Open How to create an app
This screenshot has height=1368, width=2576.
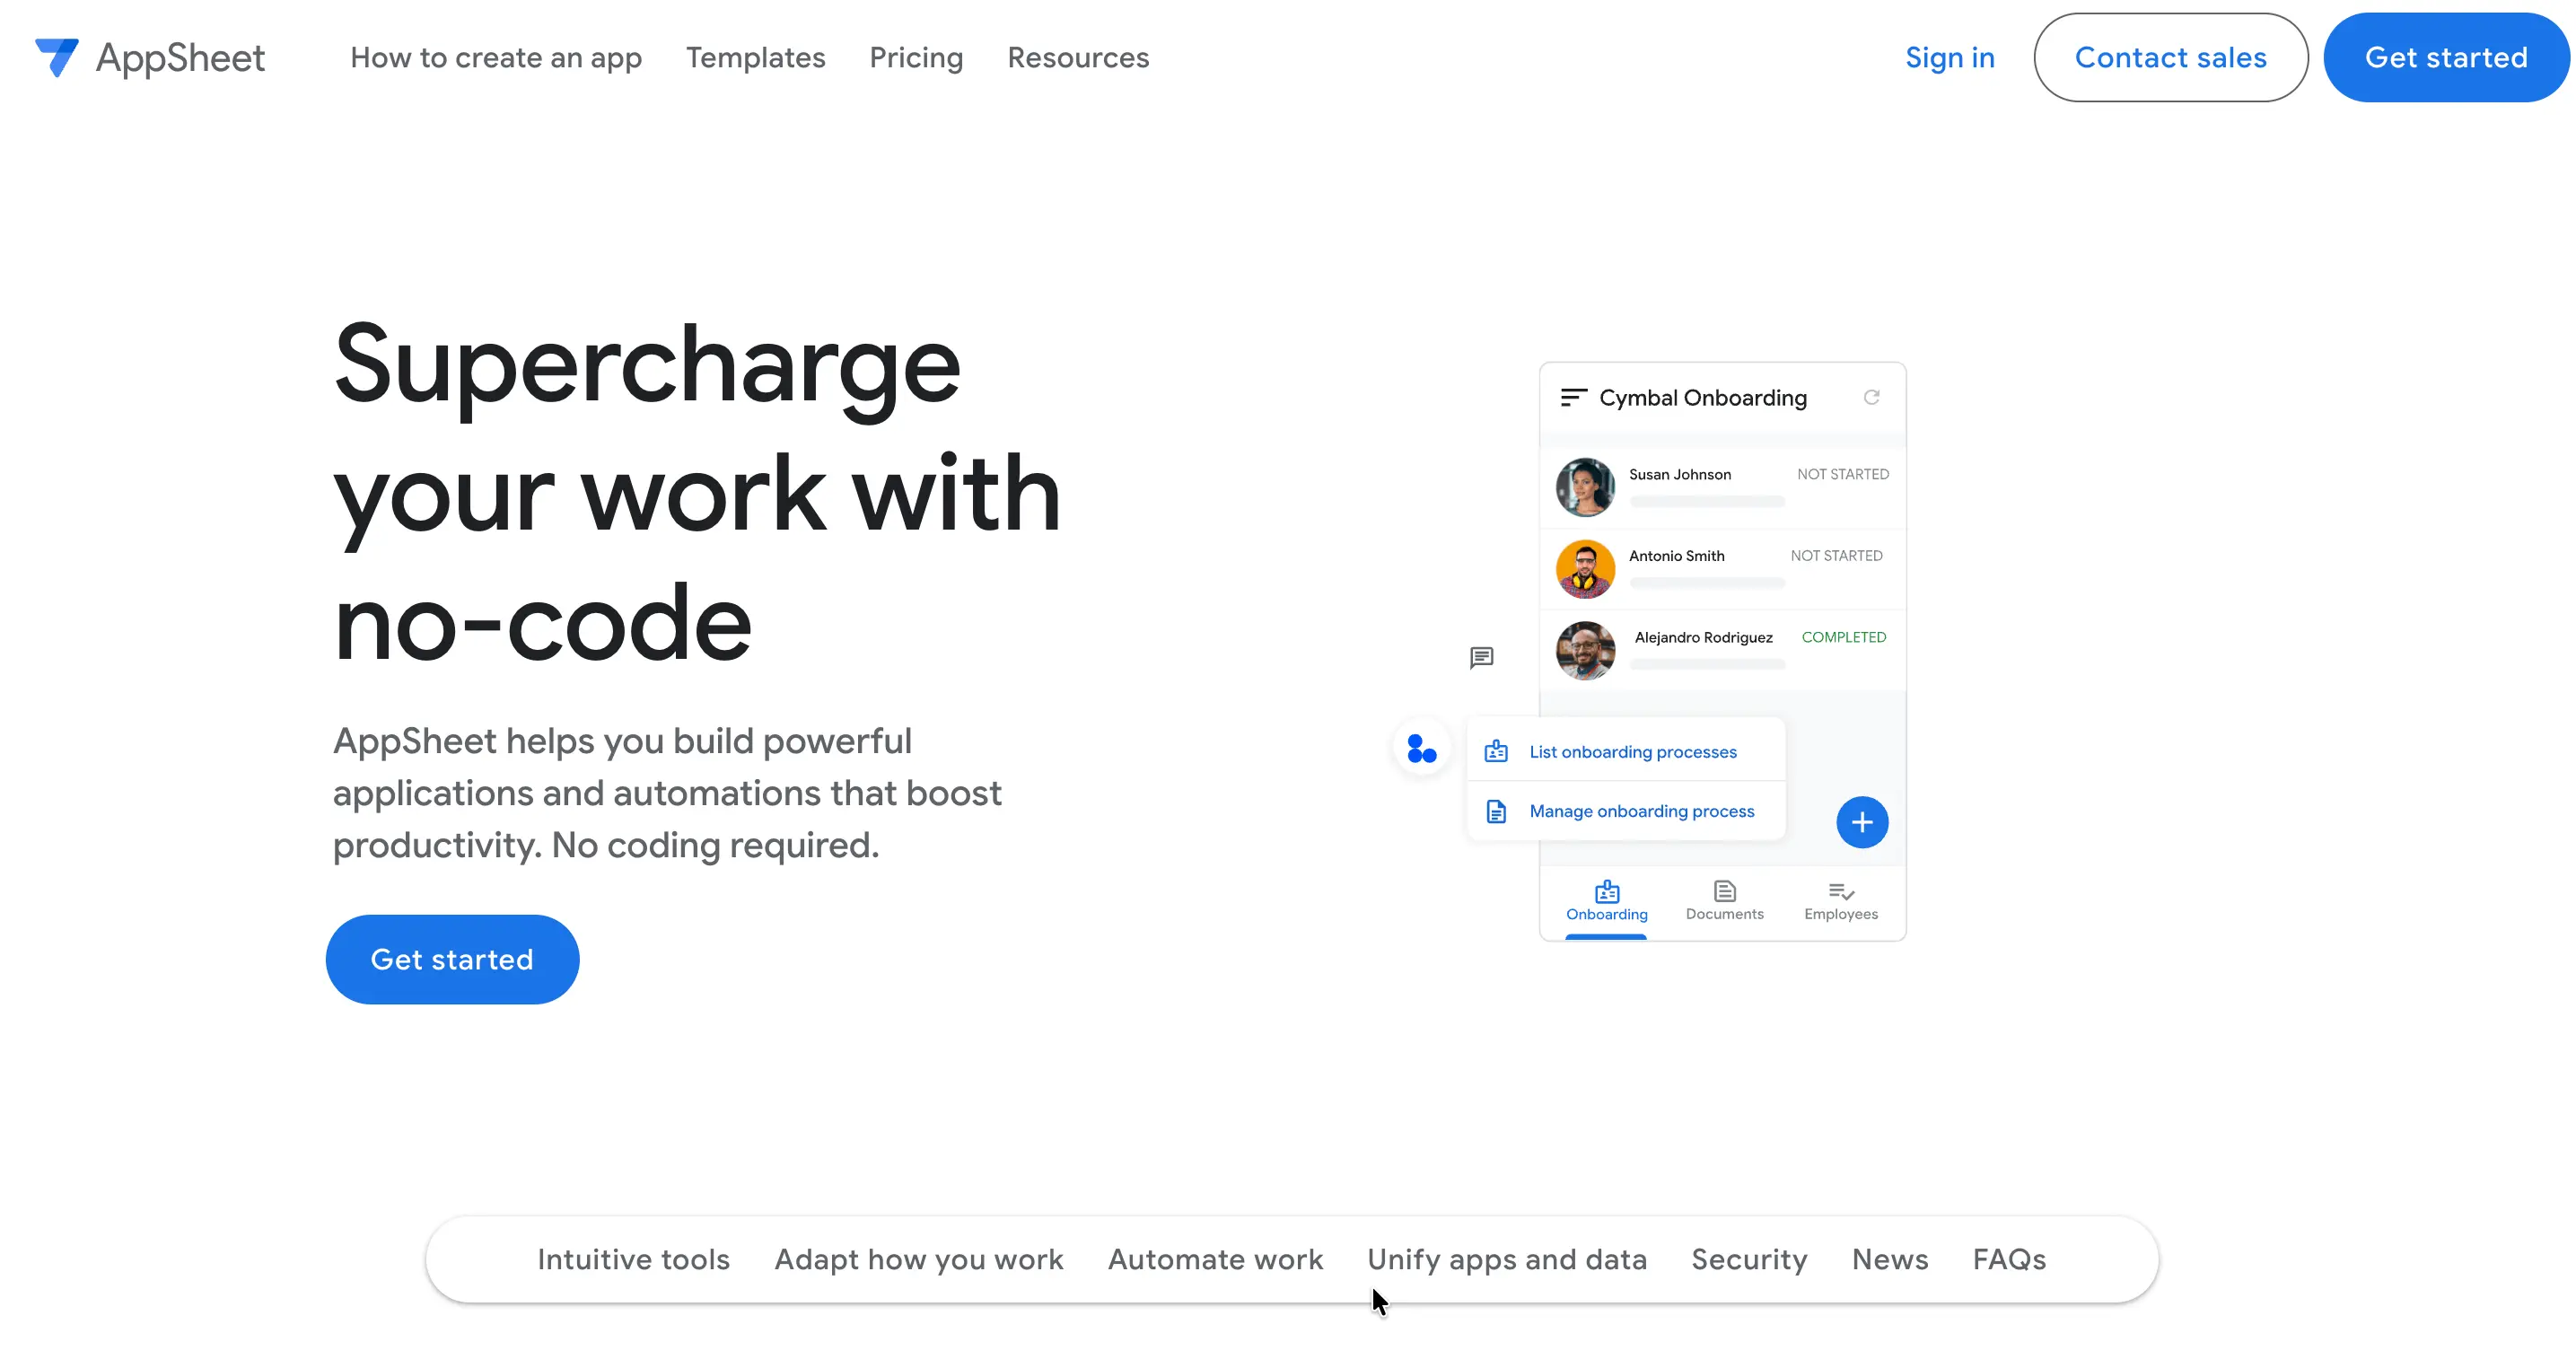496,57
